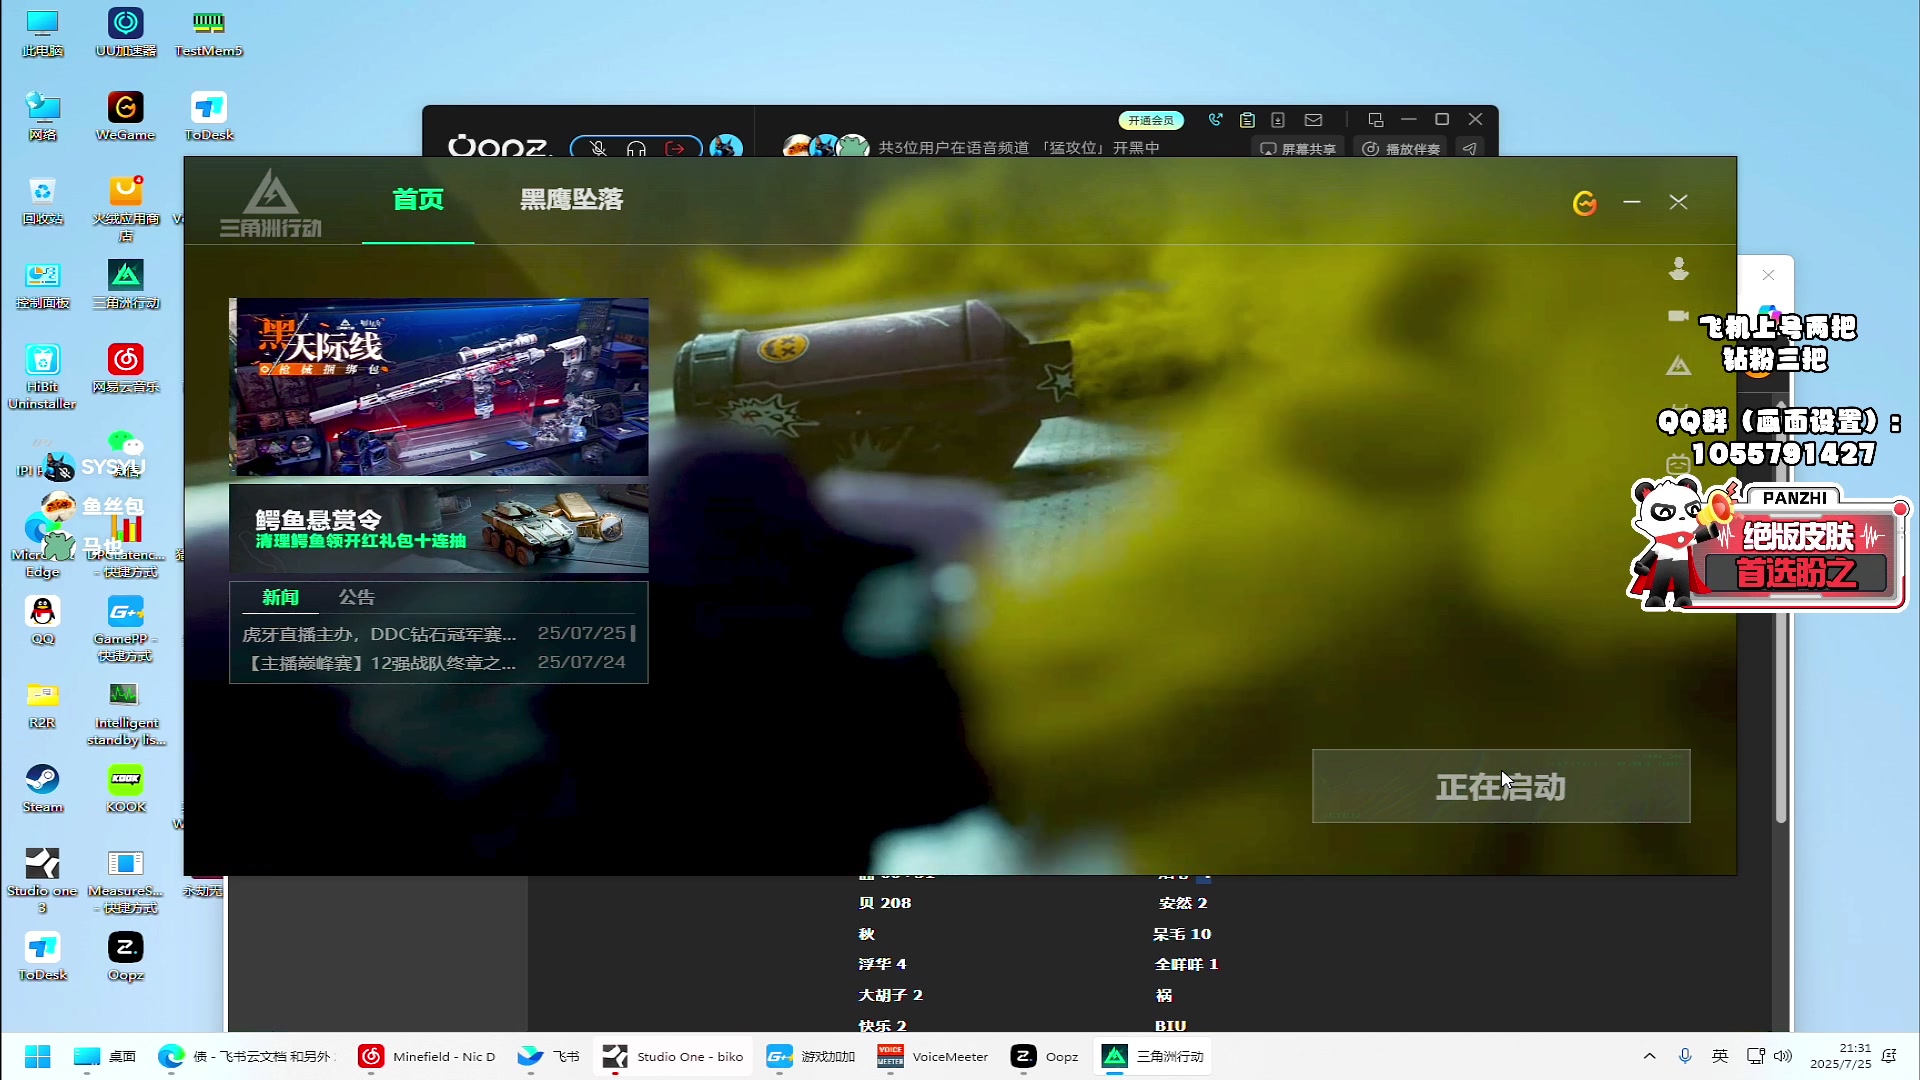Open volume control from tray speaker icon

pos(1783,1056)
